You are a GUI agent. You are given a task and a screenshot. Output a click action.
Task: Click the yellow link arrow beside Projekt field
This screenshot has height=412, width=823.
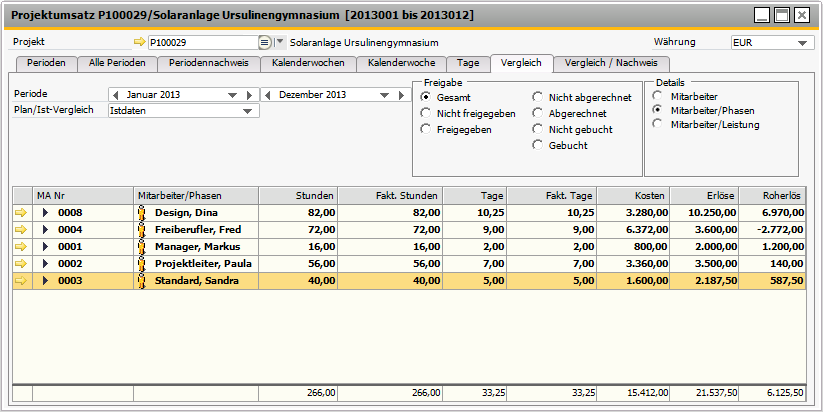click(139, 43)
